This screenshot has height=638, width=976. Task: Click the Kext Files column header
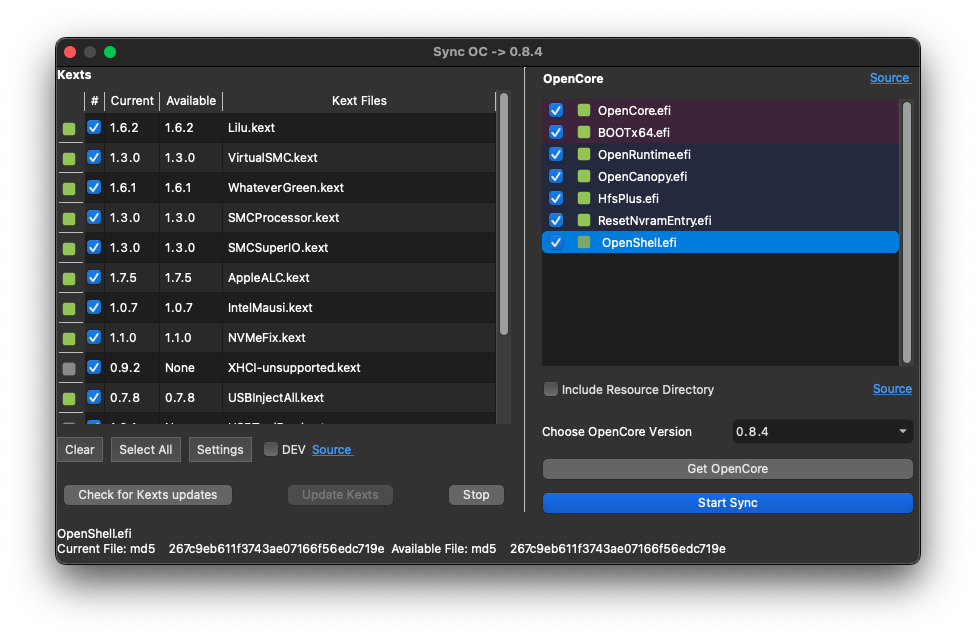point(359,101)
